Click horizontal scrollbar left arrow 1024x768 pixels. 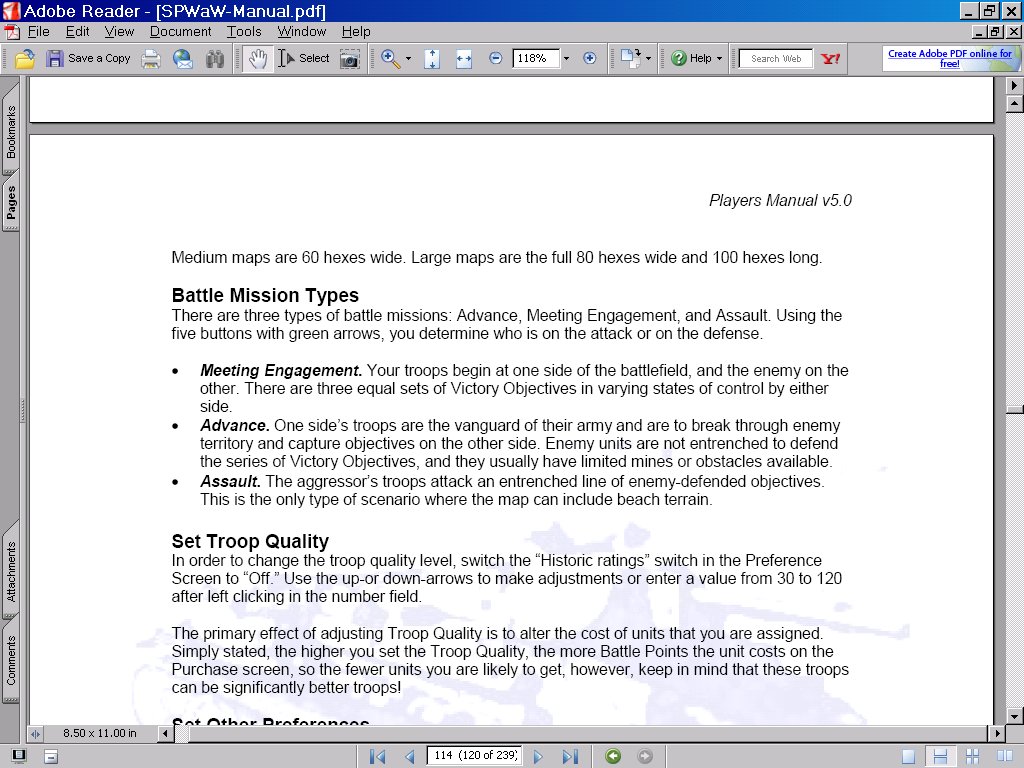[165, 734]
